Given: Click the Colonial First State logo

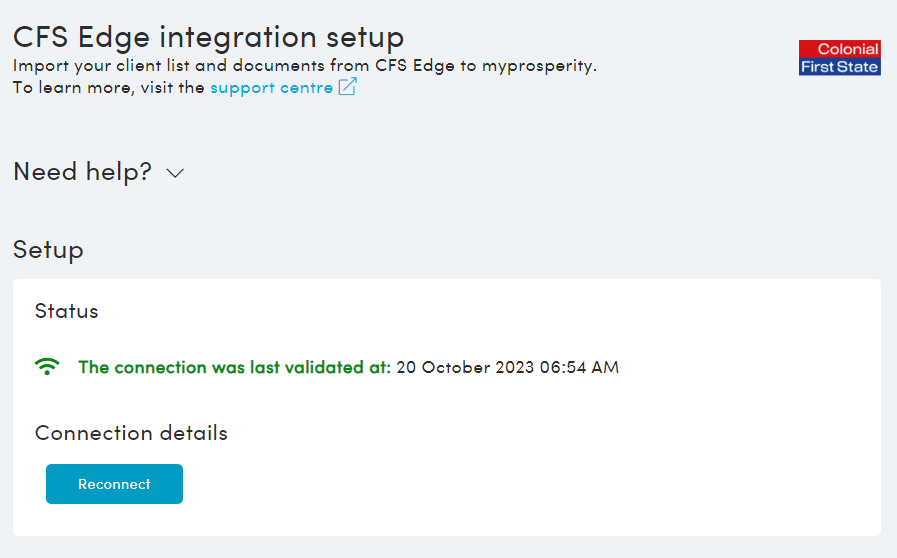Looking at the screenshot, I should [x=839, y=58].
